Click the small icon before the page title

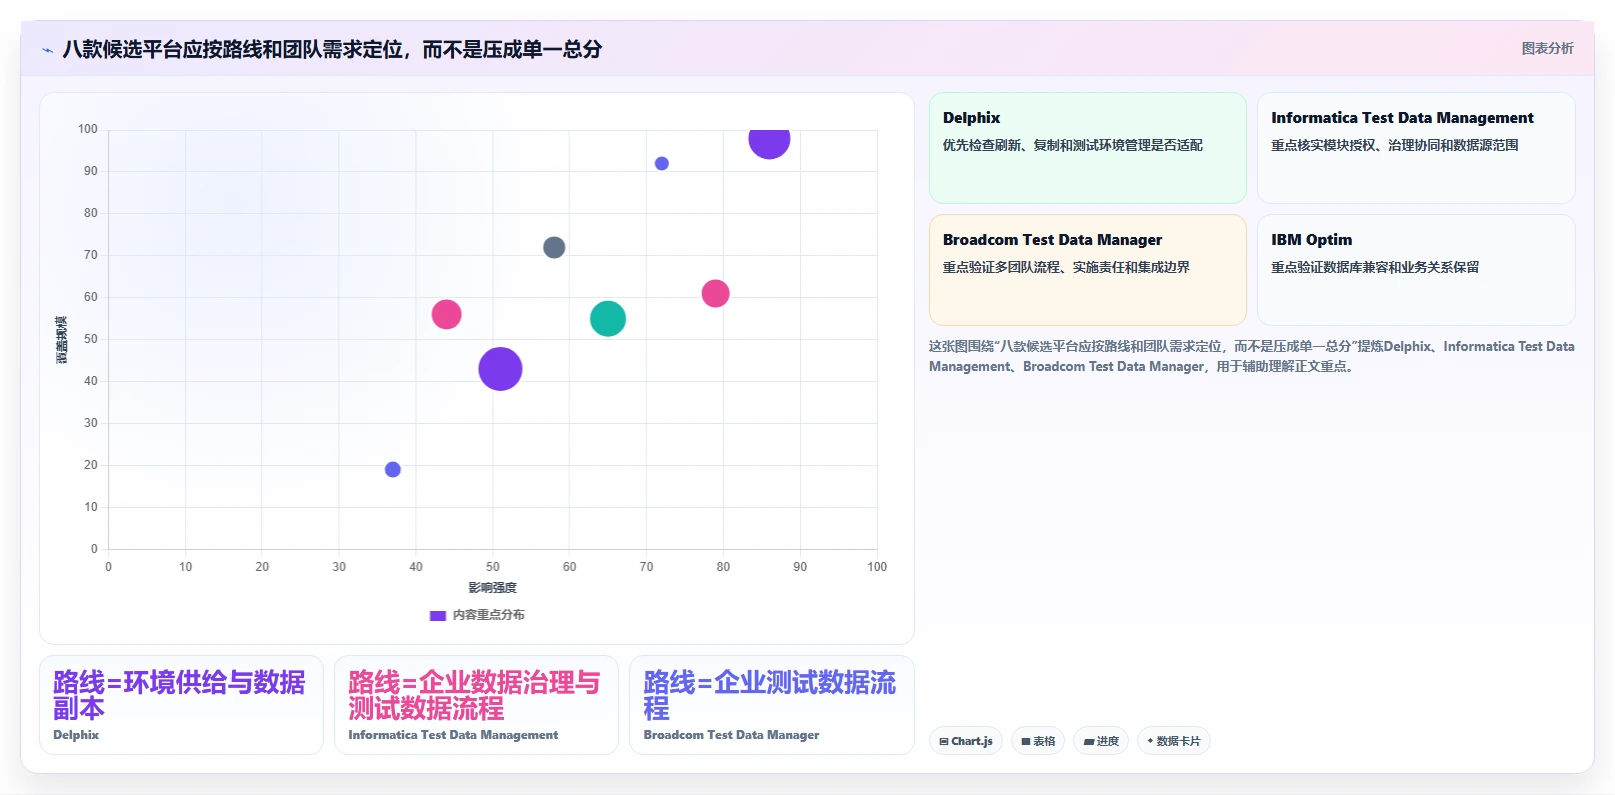pyautogui.click(x=47, y=50)
